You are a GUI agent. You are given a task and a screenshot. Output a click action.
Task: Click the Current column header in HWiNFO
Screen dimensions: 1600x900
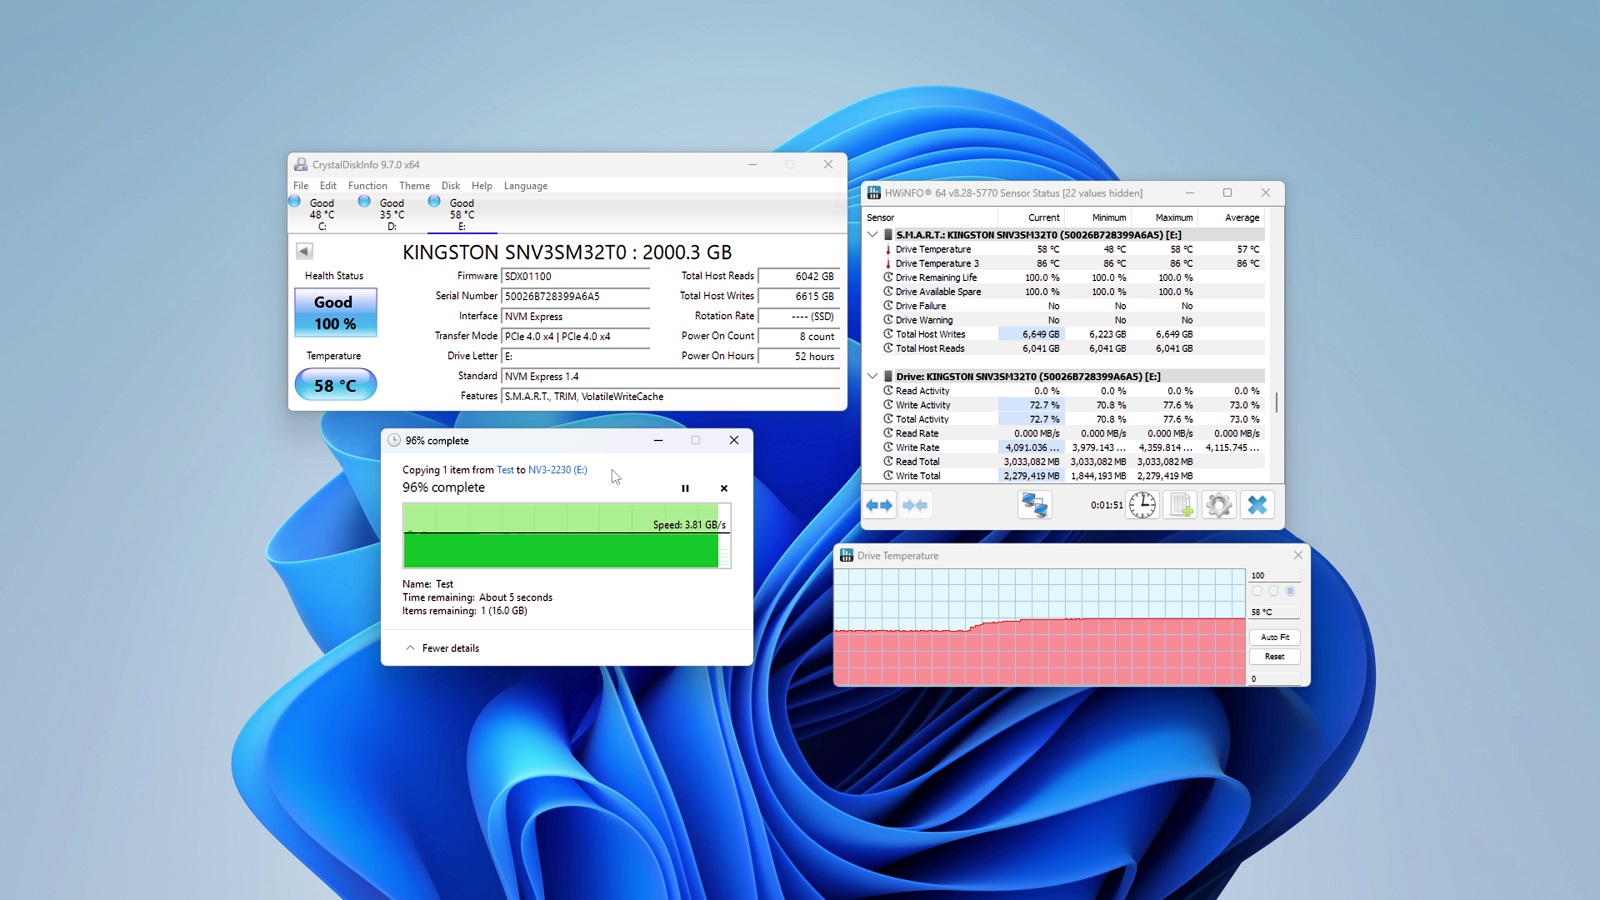coord(1031,217)
